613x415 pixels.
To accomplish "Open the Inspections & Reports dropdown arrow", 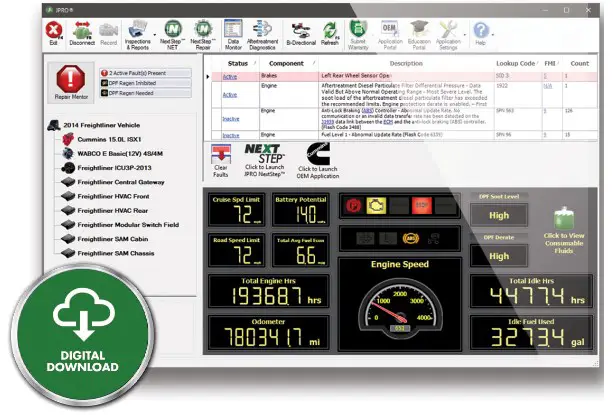I will (154, 35).
